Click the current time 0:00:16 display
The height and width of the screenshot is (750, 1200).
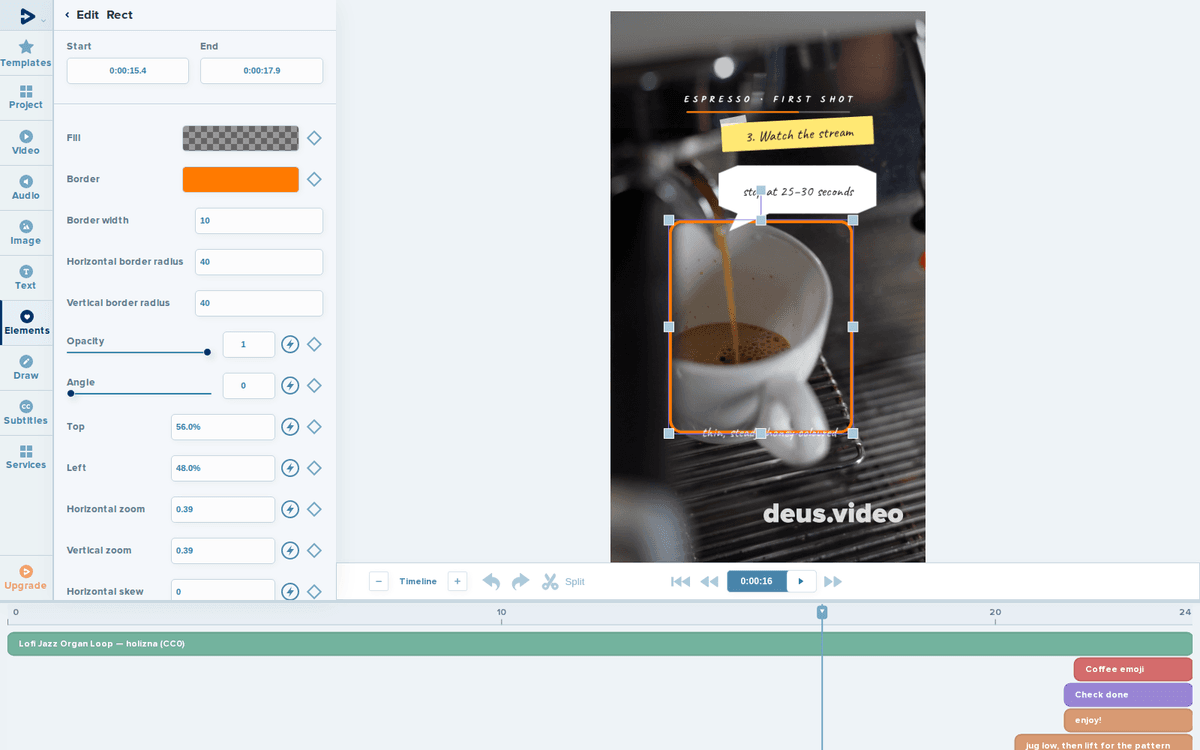click(x=757, y=581)
